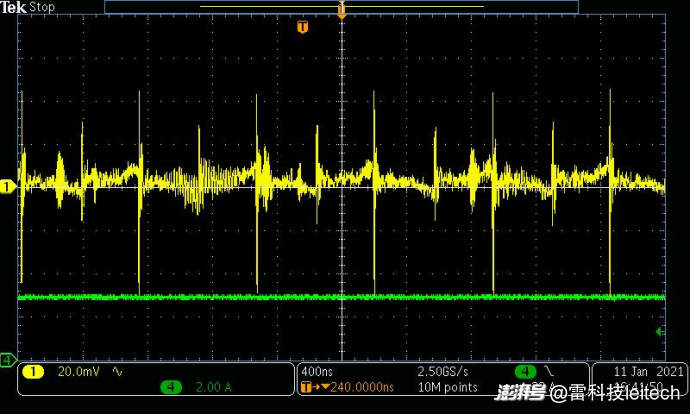Click the channel 4 ground marker at left edge
690x414 pixels.
point(6,359)
